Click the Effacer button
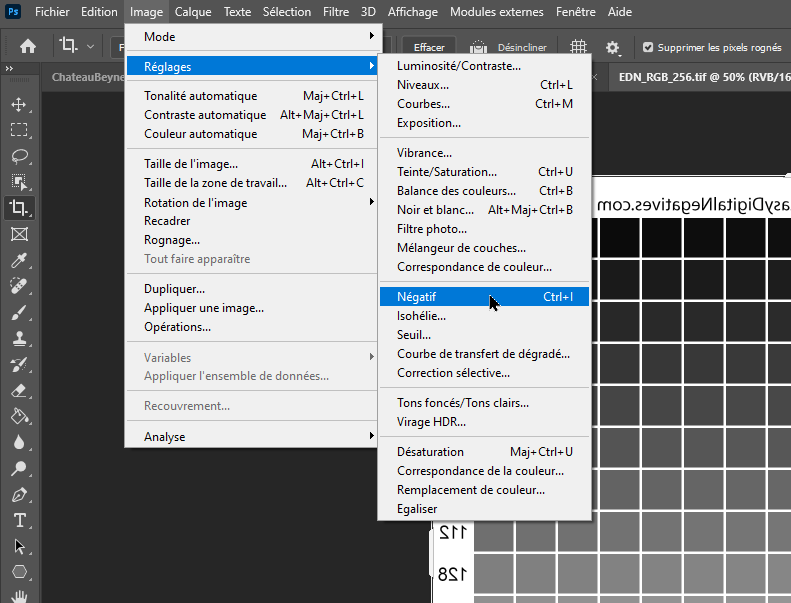 [x=429, y=47]
